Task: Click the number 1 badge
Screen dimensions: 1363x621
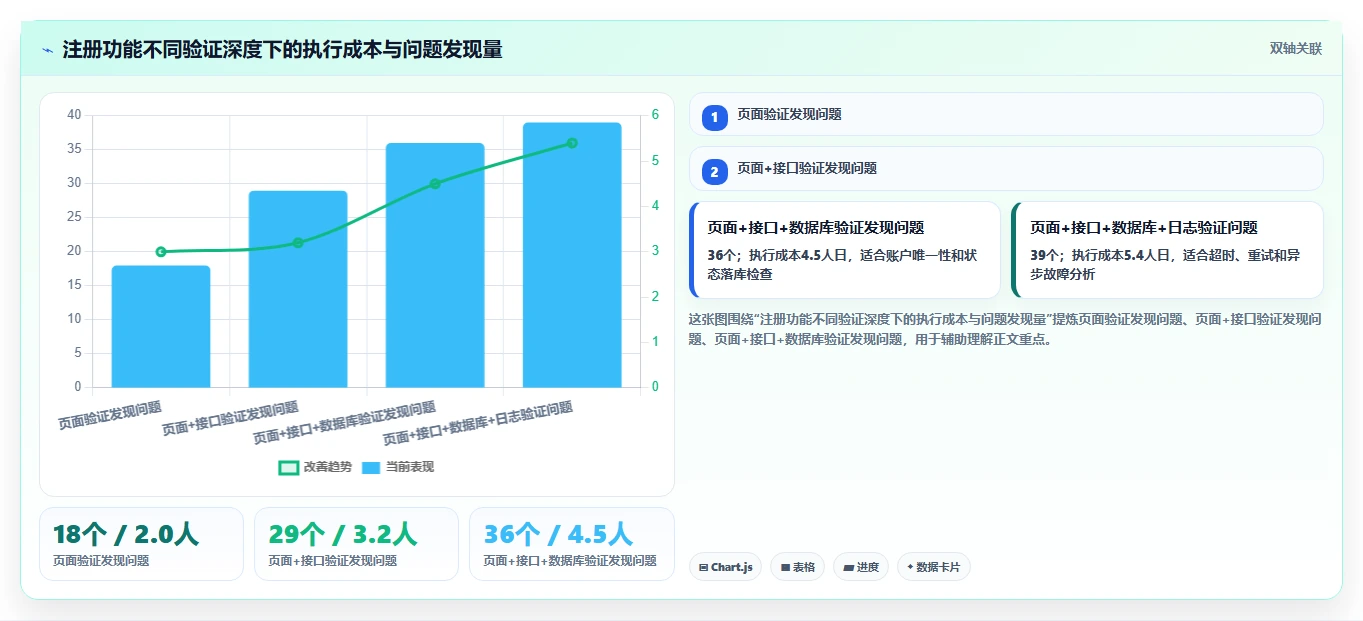Action: (x=714, y=118)
